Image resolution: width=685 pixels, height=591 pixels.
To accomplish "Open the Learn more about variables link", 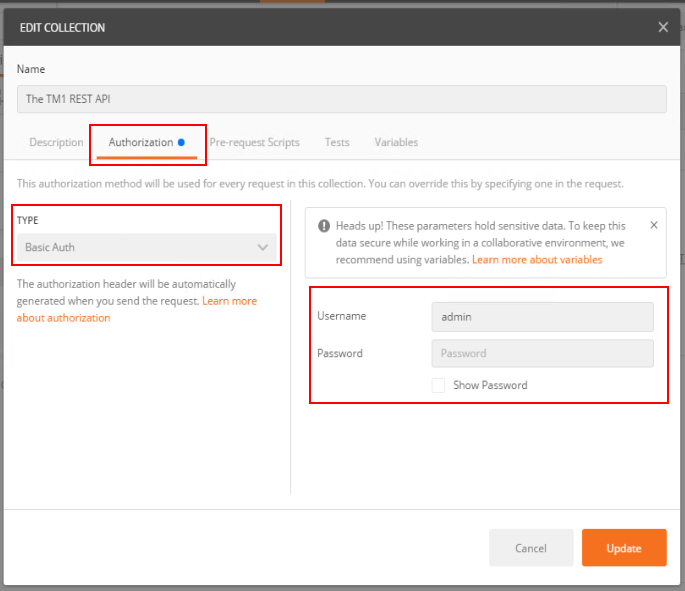I will 537,259.
